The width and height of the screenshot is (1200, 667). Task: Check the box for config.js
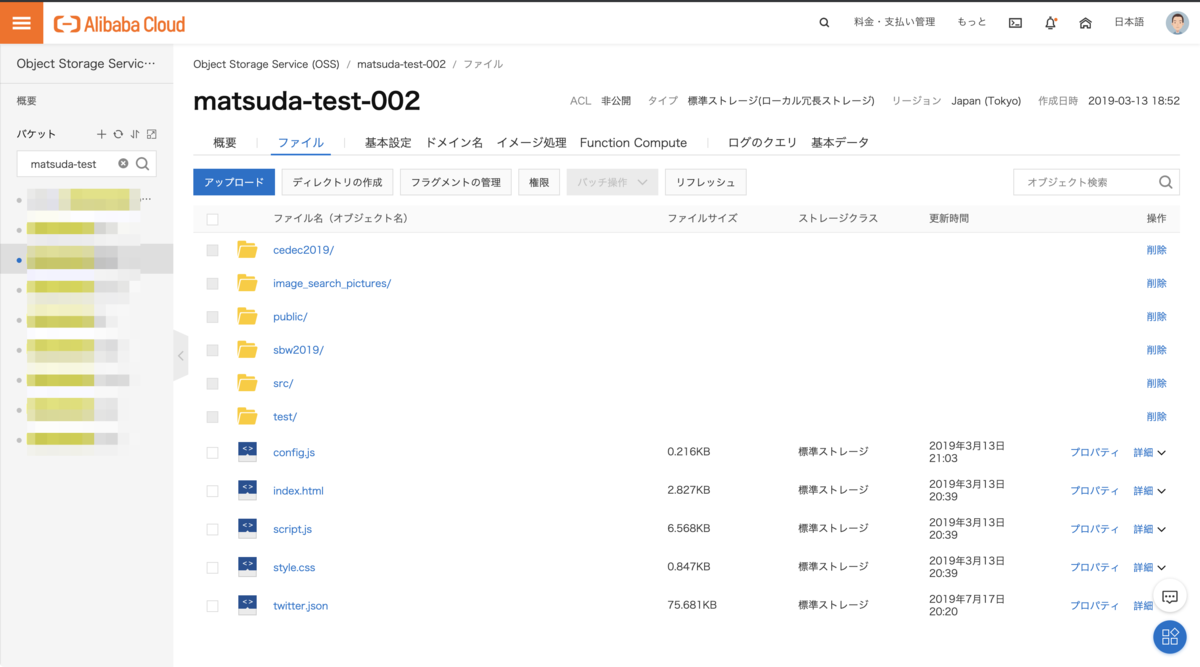(x=212, y=453)
